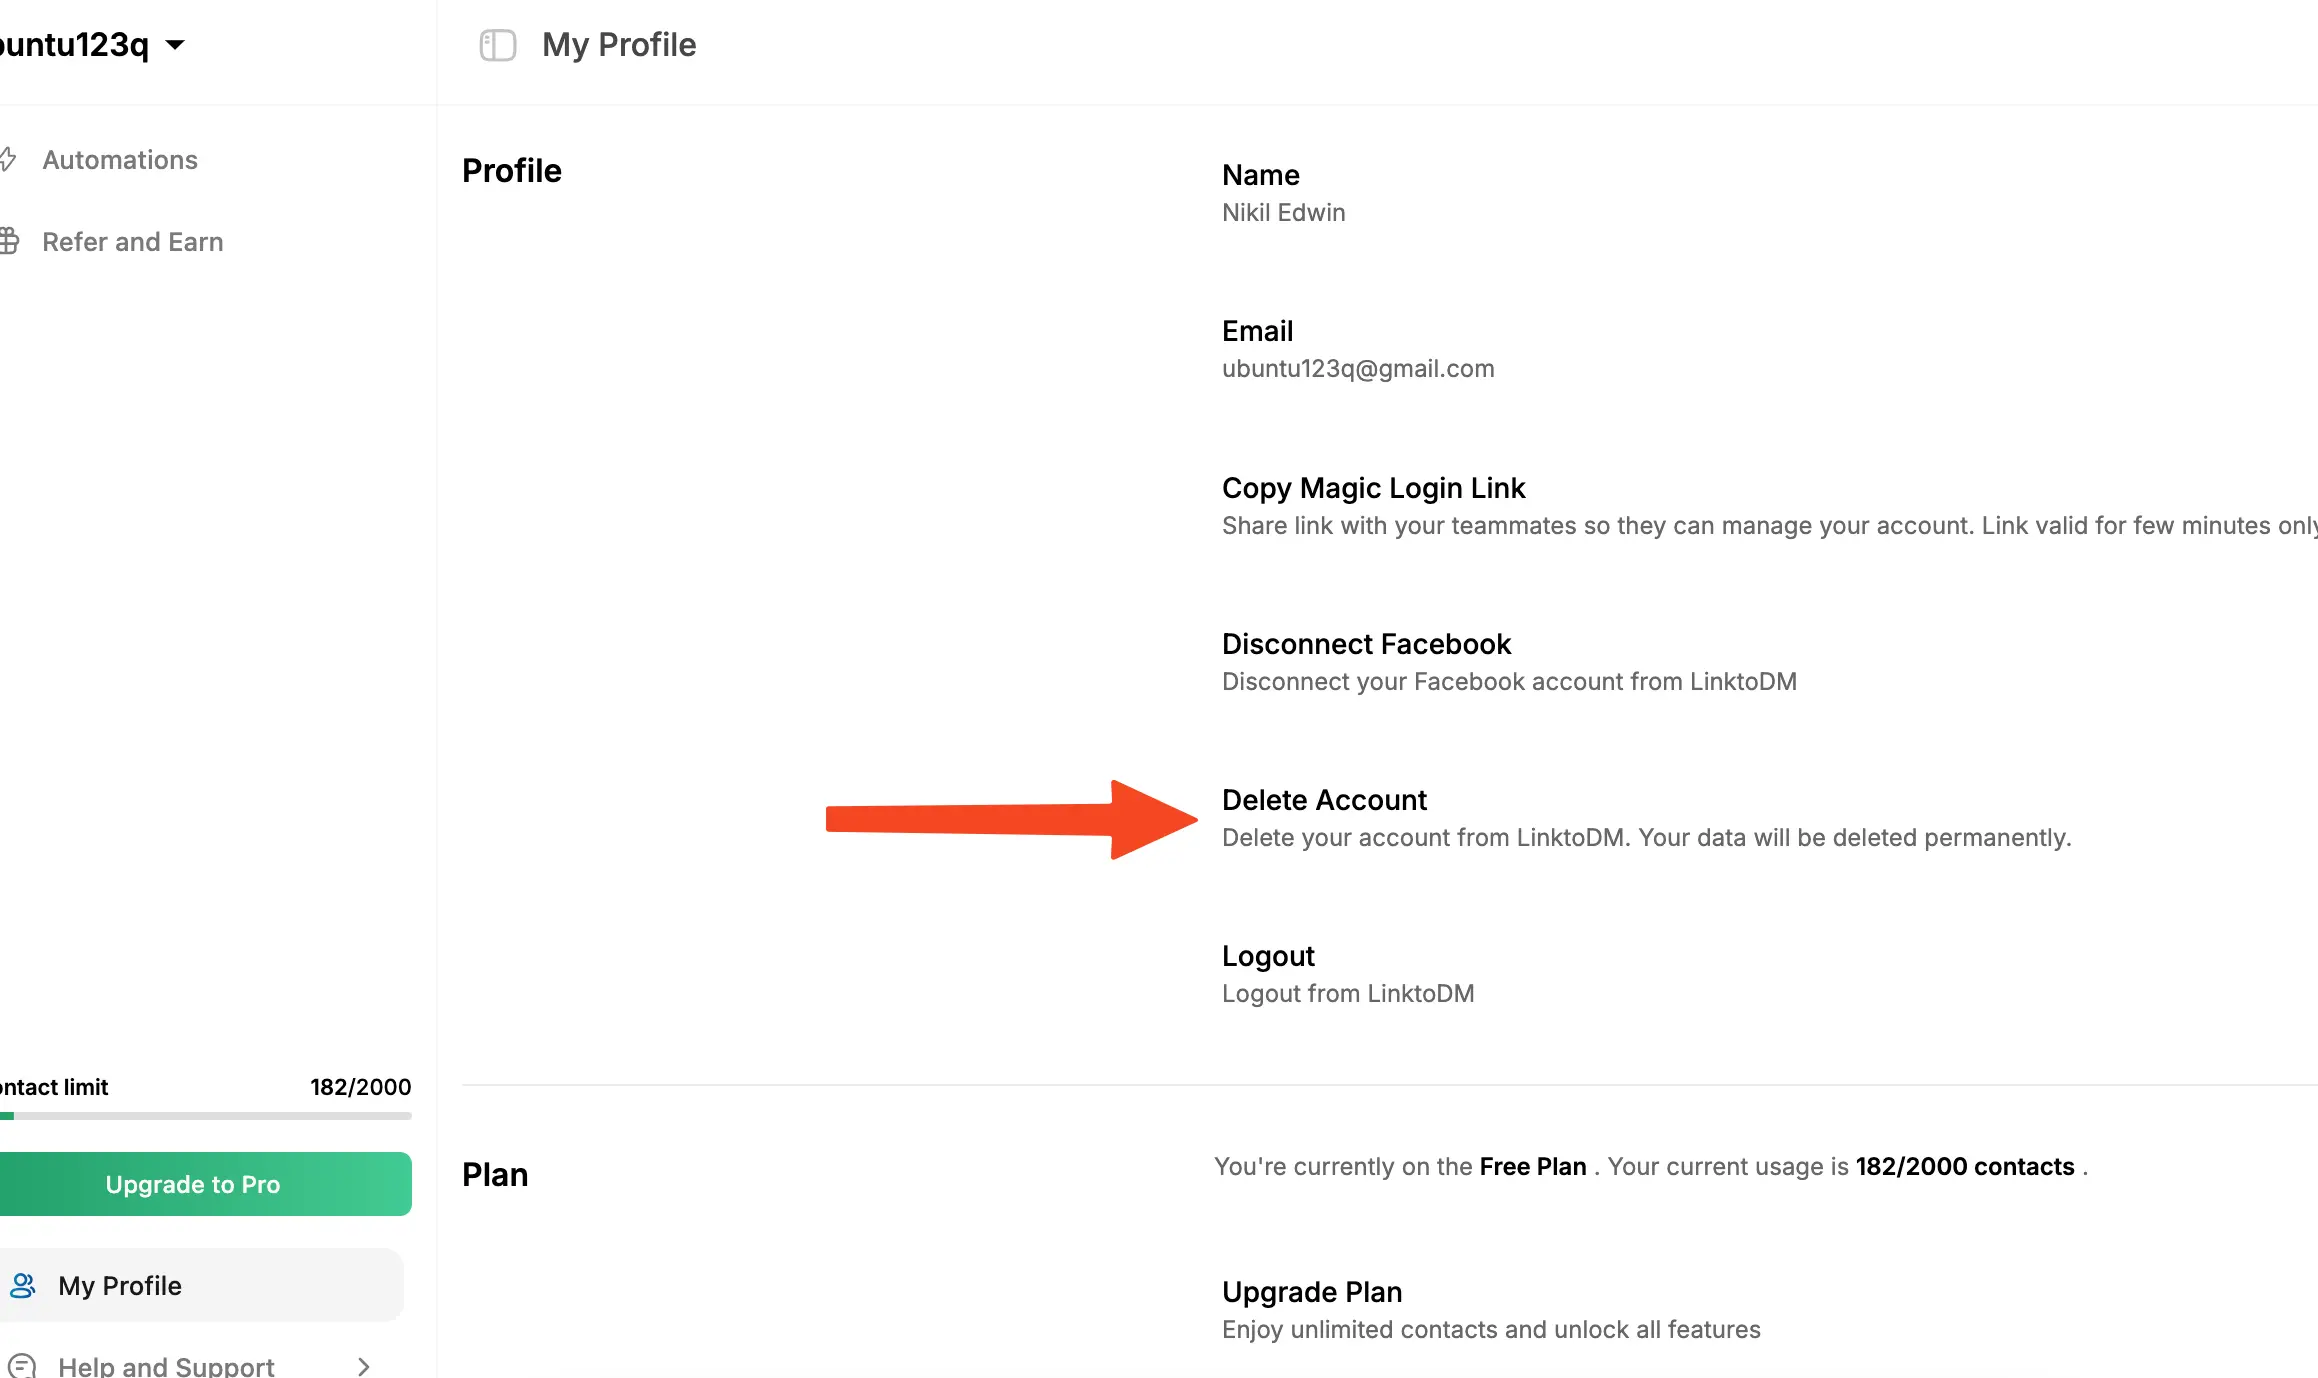This screenshot has width=2318, height=1378.
Task: Select the Automations sidebar item
Action: tap(119, 159)
